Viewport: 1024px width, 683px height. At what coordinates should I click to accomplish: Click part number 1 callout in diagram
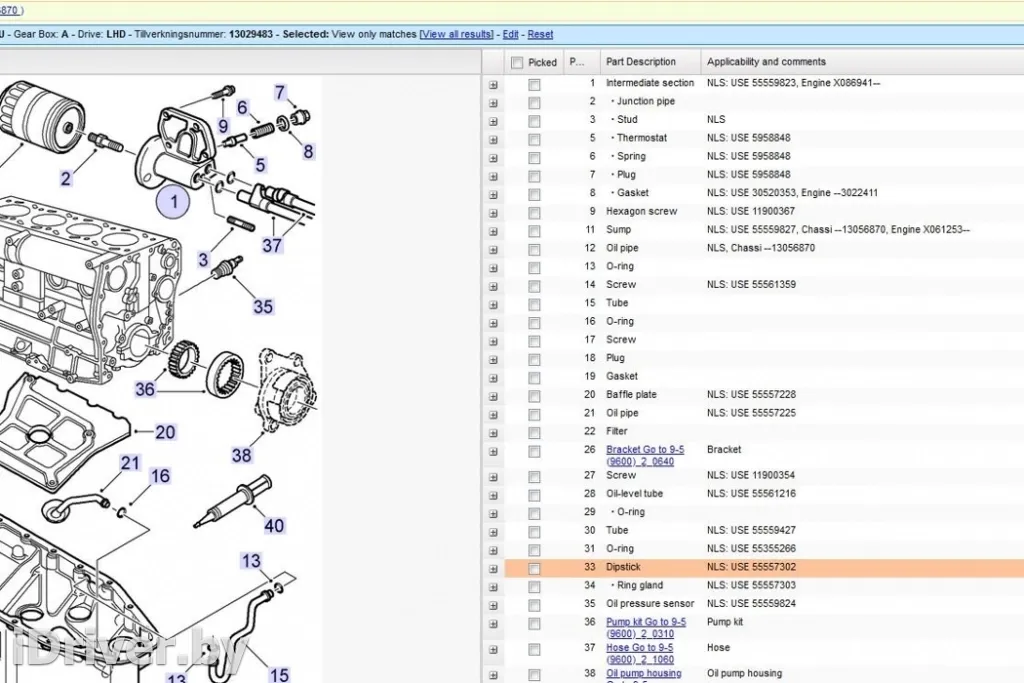click(x=173, y=203)
